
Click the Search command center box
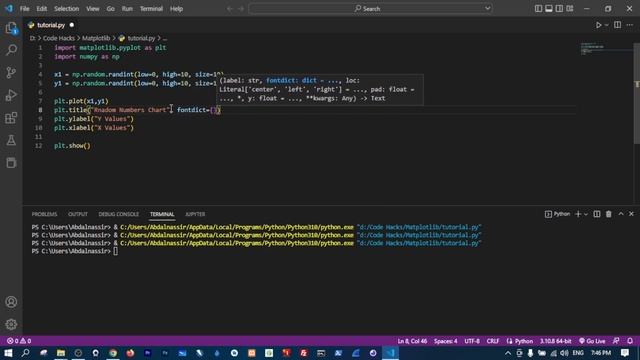point(366,9)
